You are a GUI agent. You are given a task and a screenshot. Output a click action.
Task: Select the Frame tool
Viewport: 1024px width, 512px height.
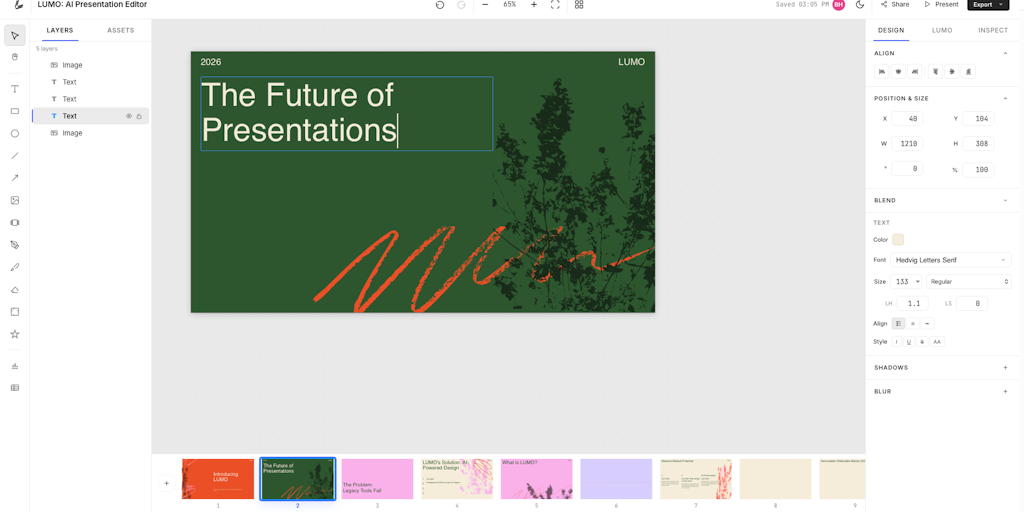pos(15,312)
